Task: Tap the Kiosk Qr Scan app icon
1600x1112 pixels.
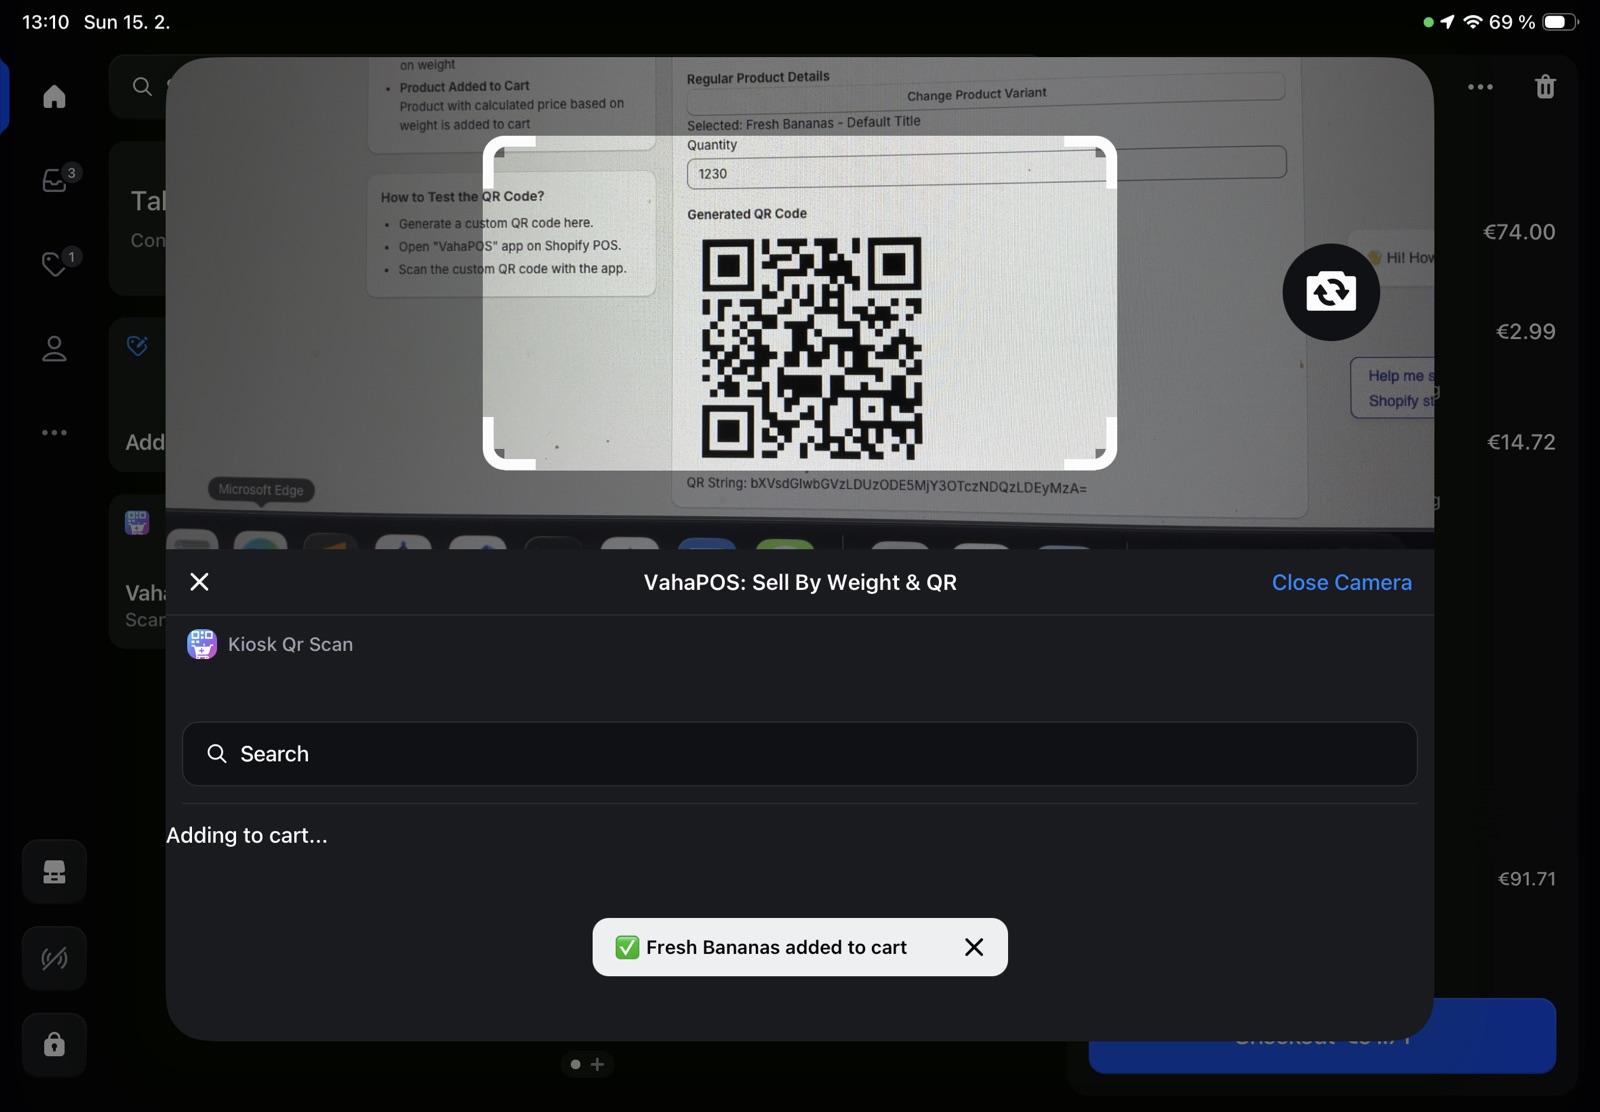Action: (202, 644)
